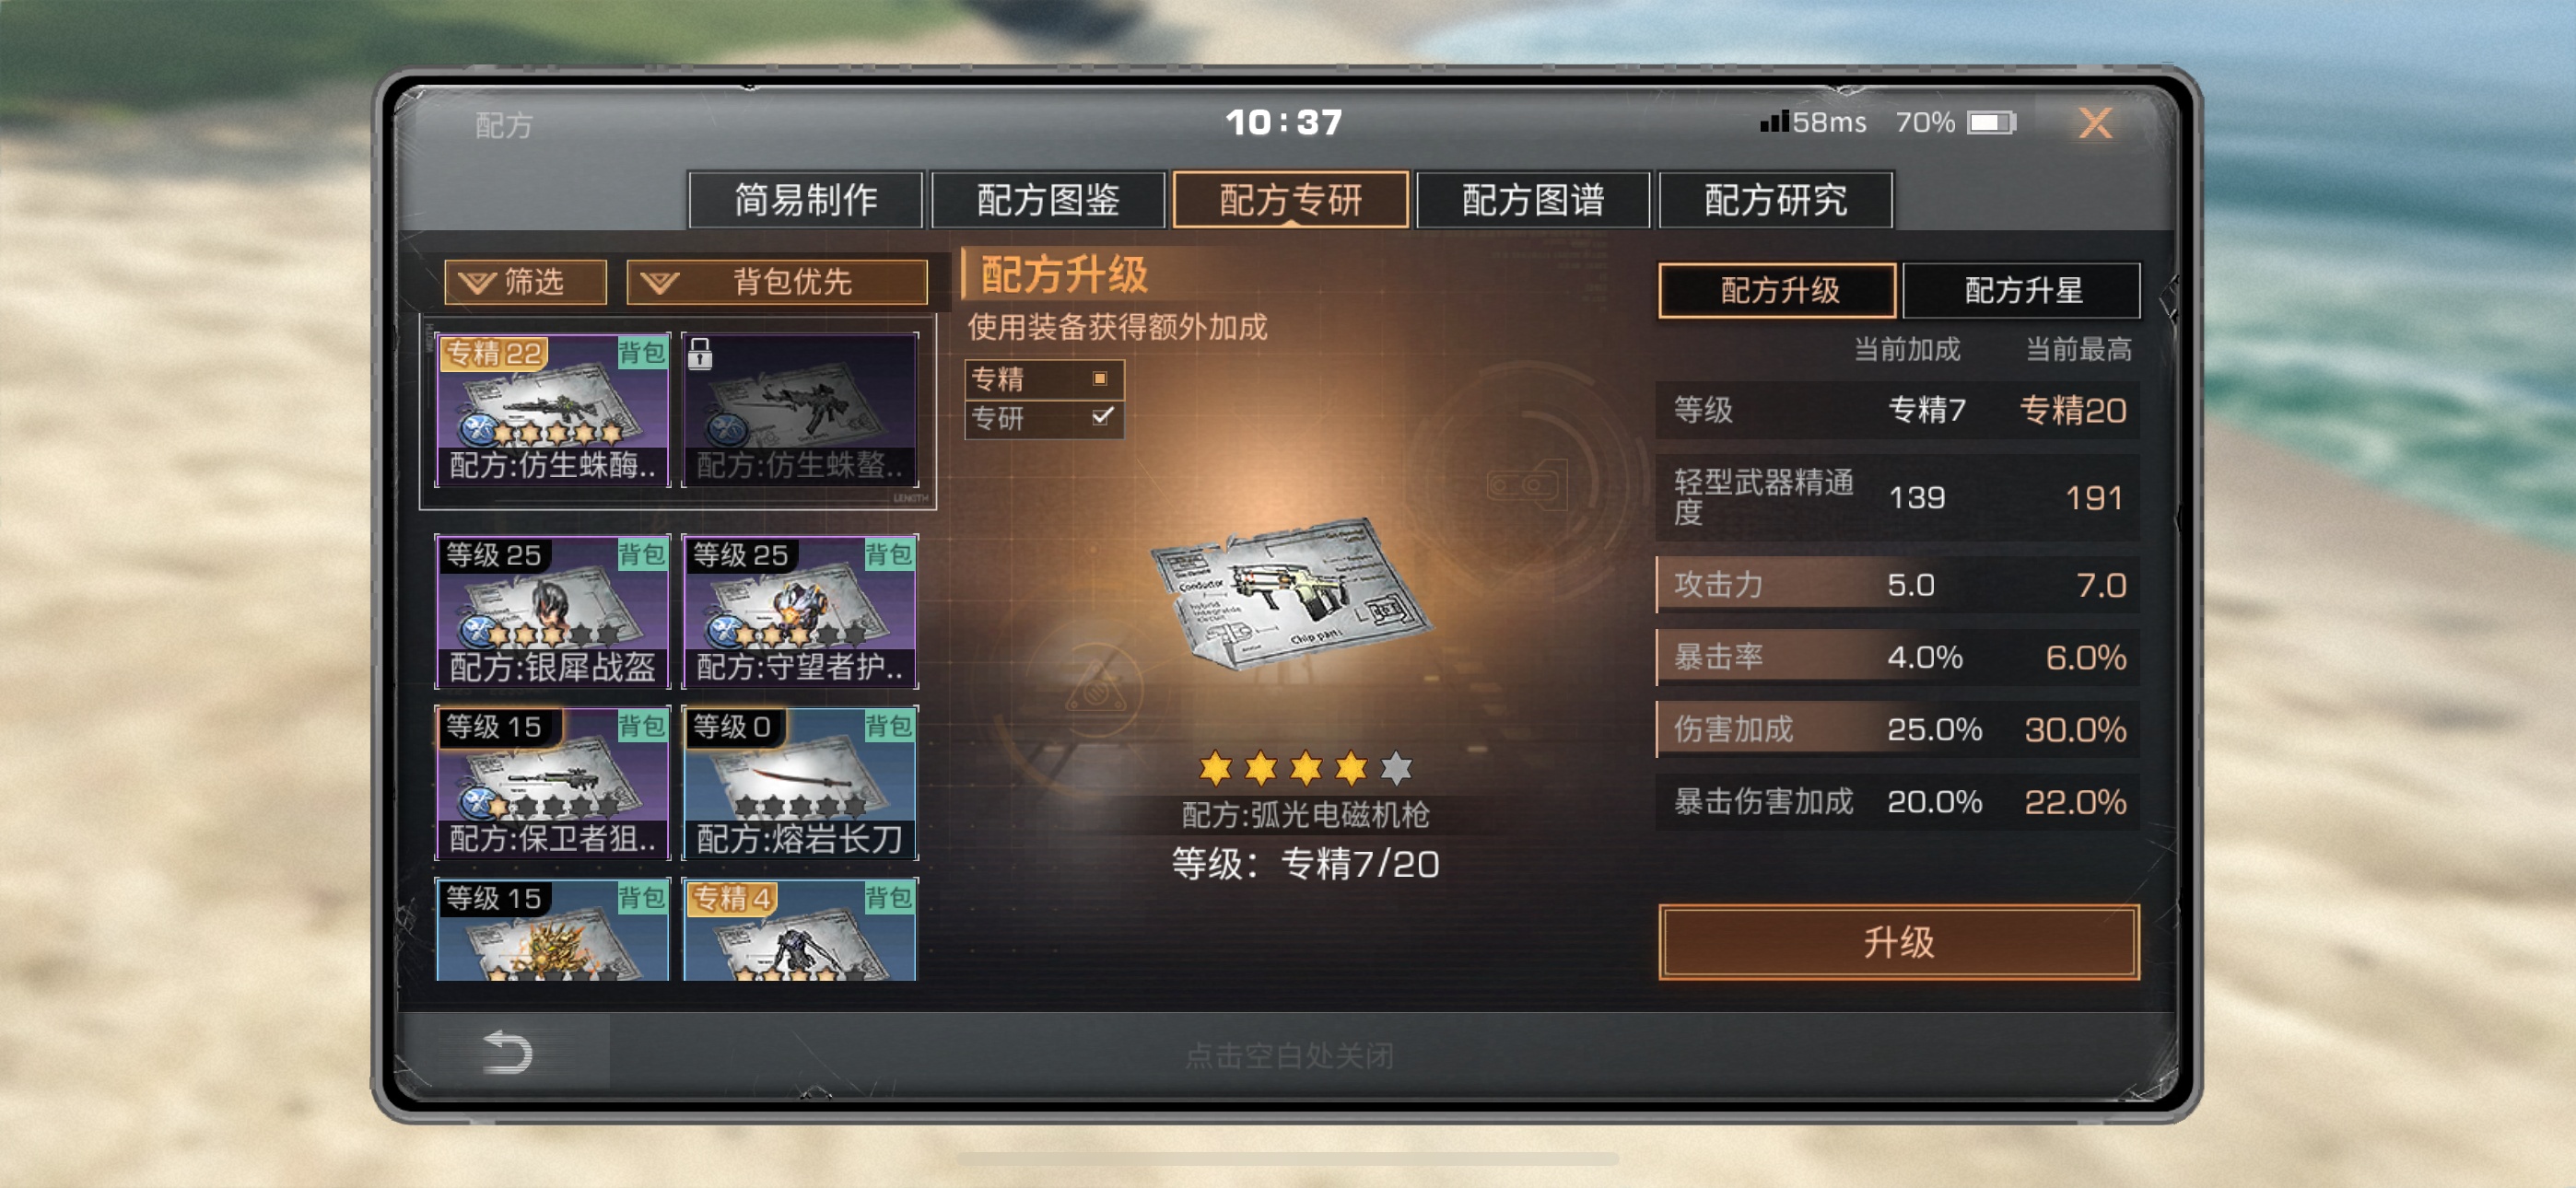Select the 银犀战盔 recipe icon

click(x=552, y=611)
